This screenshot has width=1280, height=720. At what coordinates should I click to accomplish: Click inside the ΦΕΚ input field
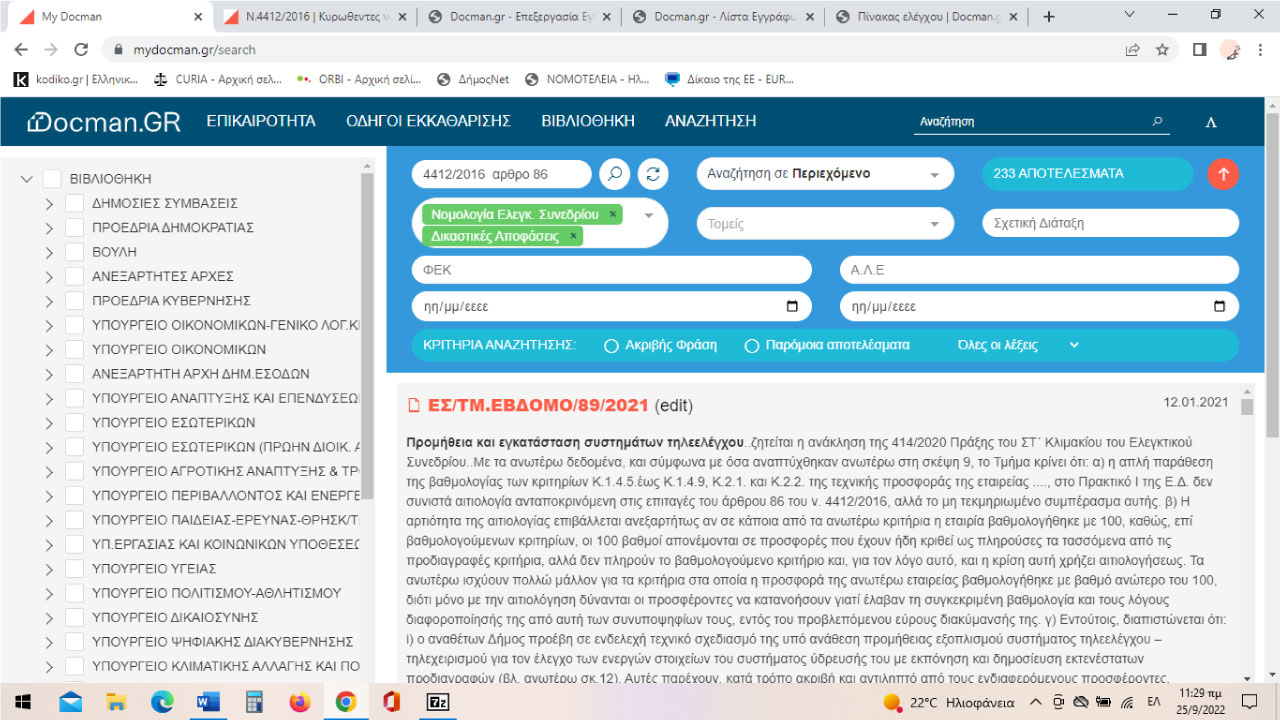click(x=610, y=269)
